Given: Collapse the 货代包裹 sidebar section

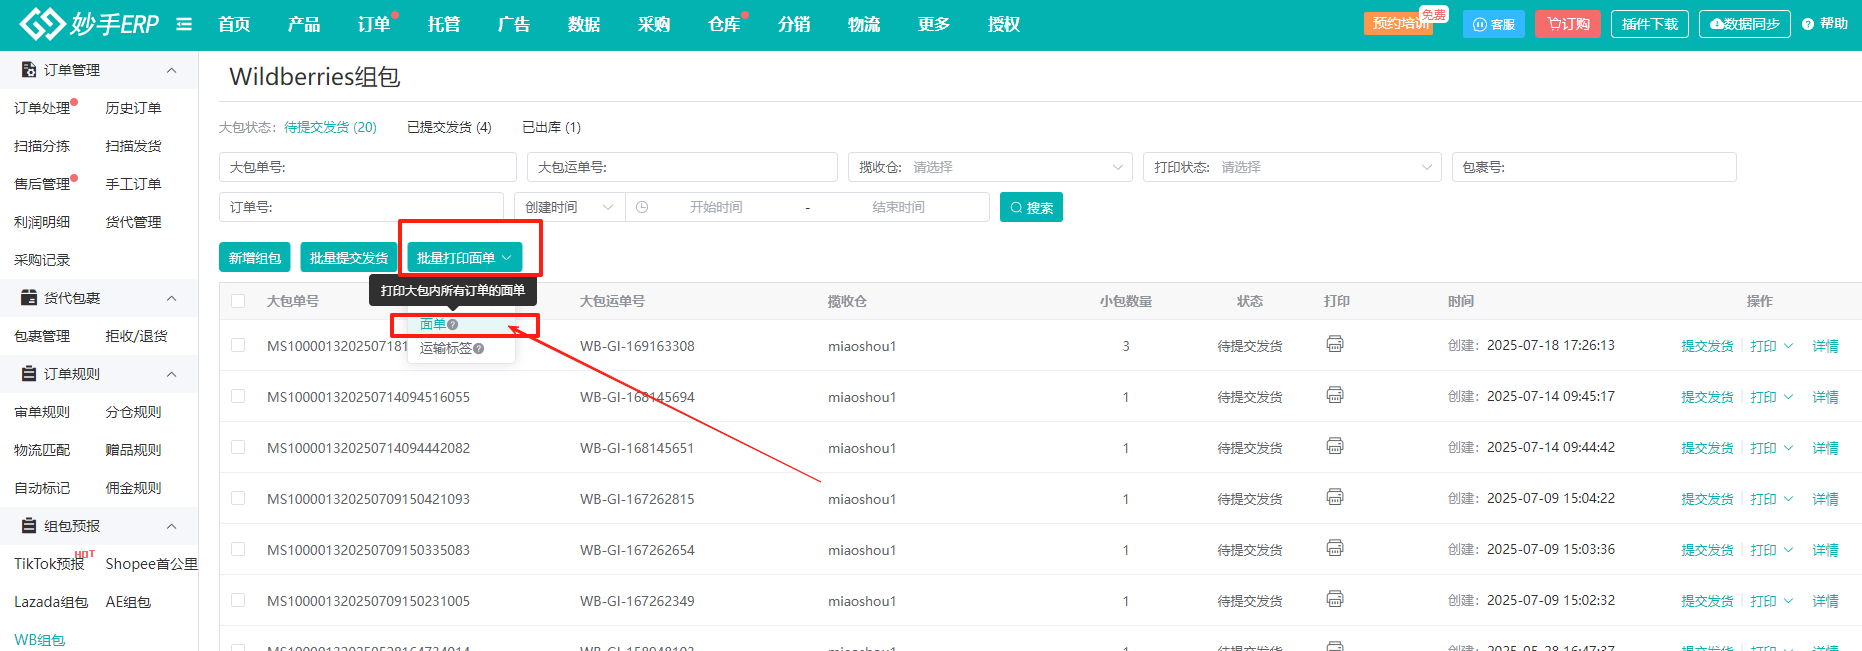Looking at the screenshot, I should point(171,298).
